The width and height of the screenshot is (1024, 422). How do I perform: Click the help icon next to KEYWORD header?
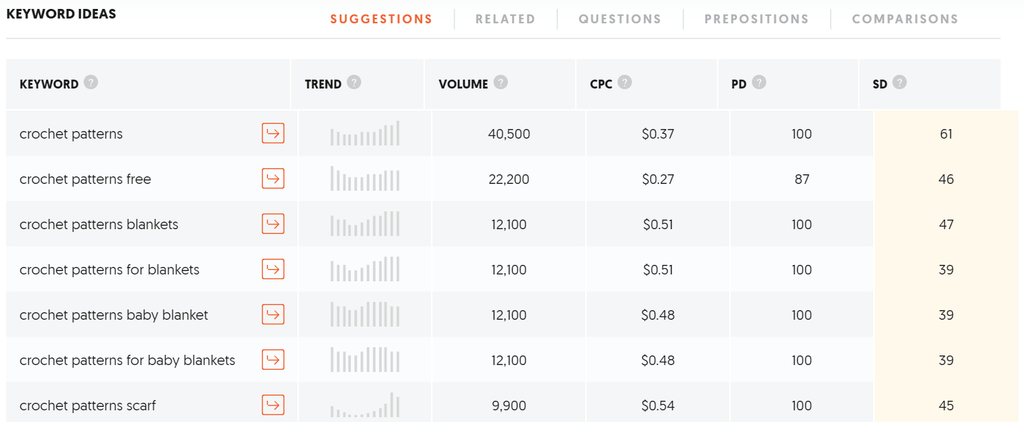coord(91,83)
